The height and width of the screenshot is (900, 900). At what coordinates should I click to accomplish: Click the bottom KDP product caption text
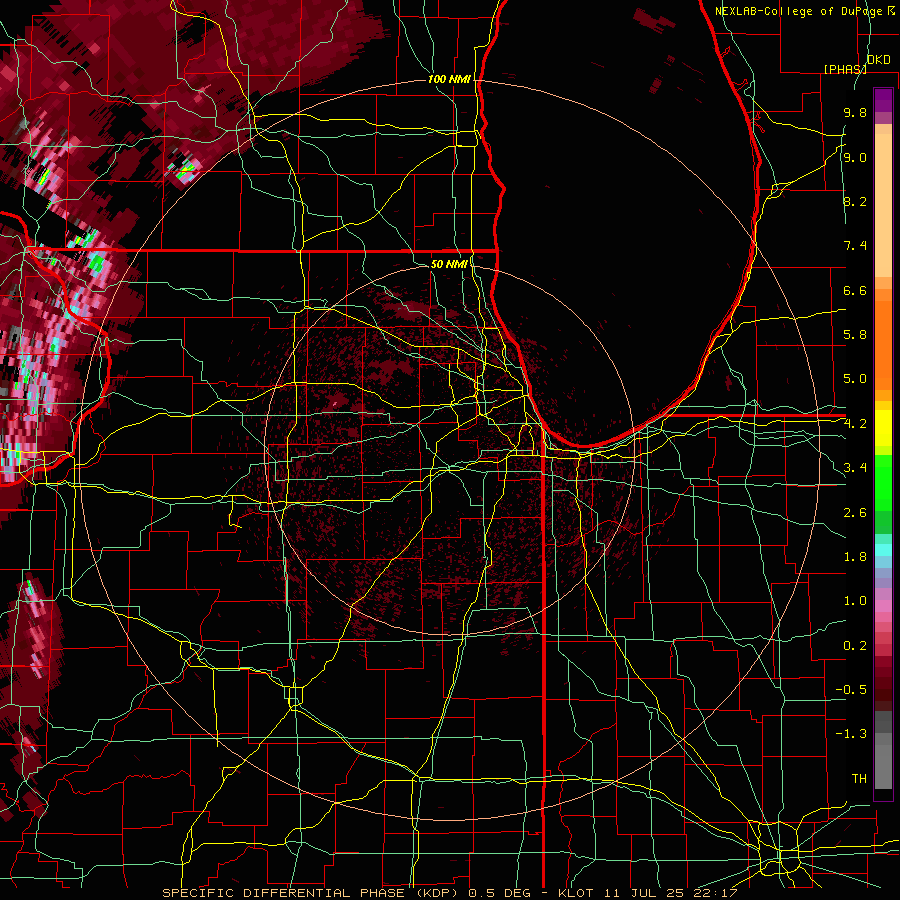coord(449,893)
